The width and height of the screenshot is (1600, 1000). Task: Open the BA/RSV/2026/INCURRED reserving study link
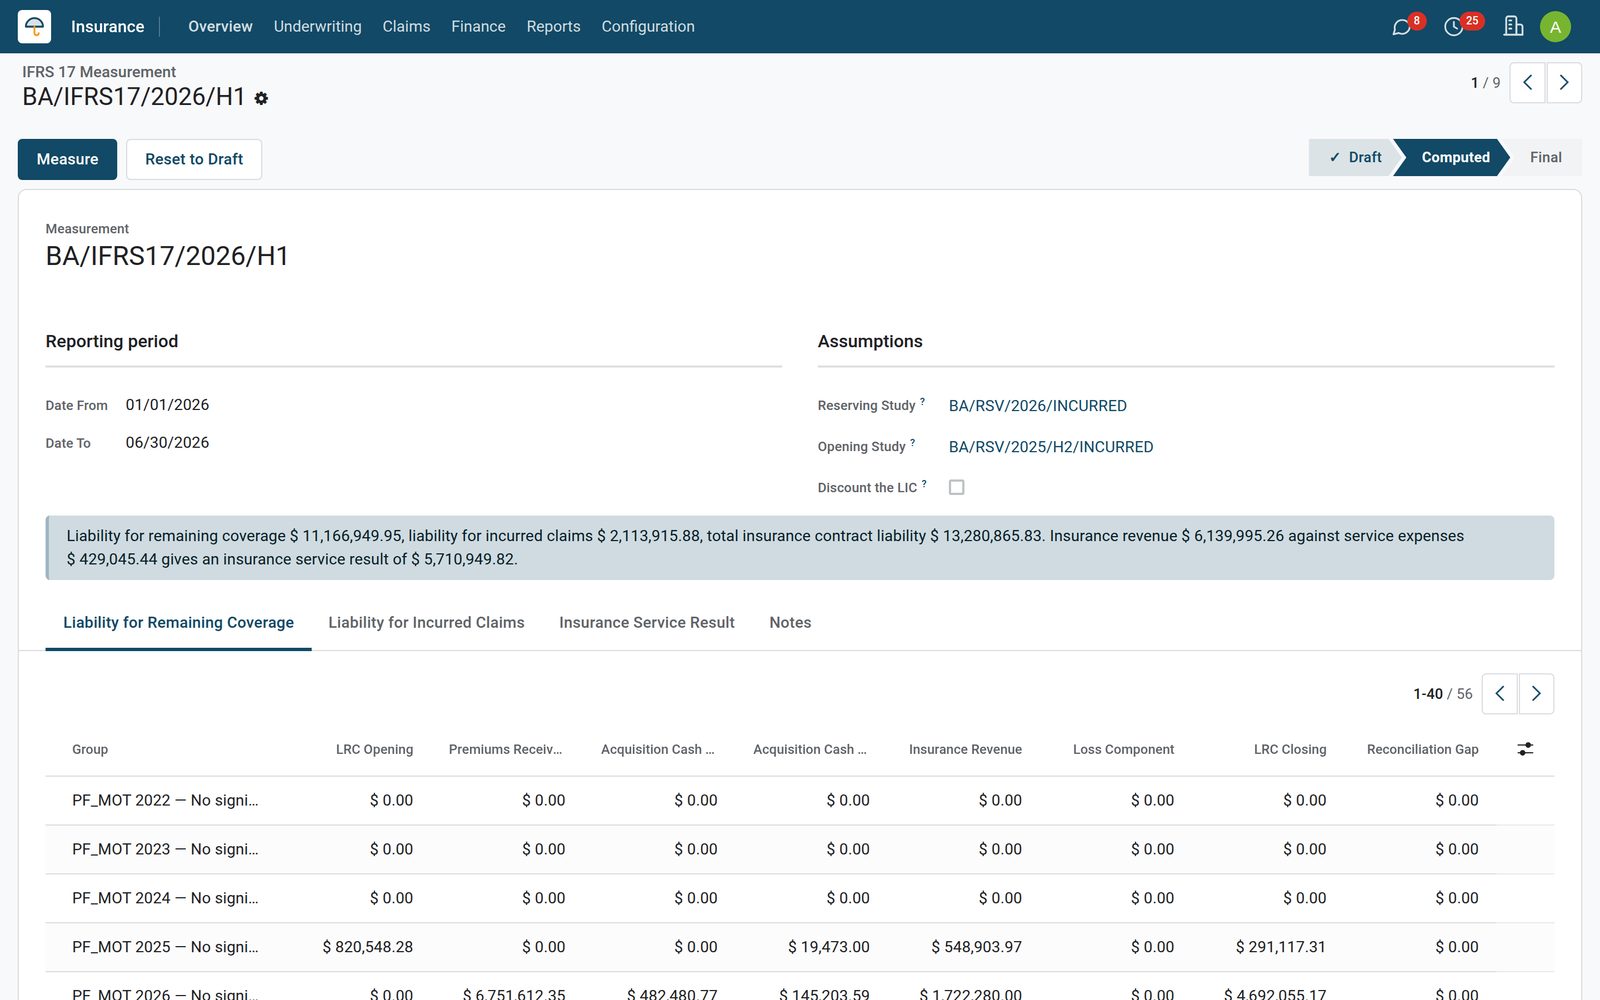point(1037,405)
